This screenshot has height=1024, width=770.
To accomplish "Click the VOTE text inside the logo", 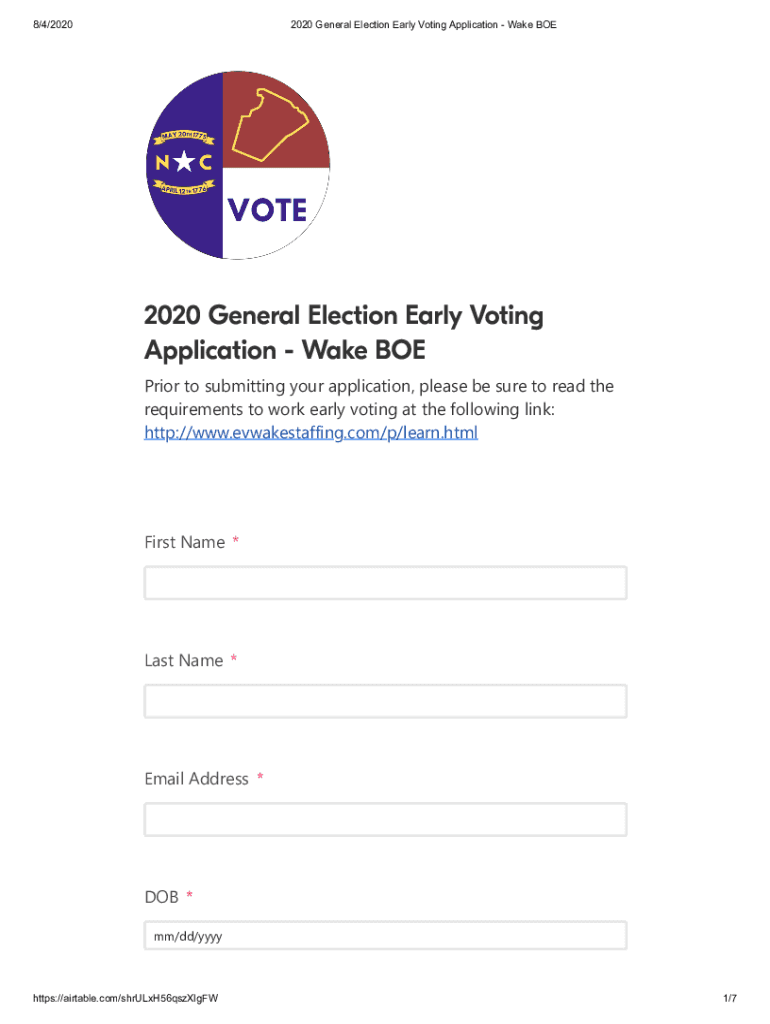I will pos(268,210).
